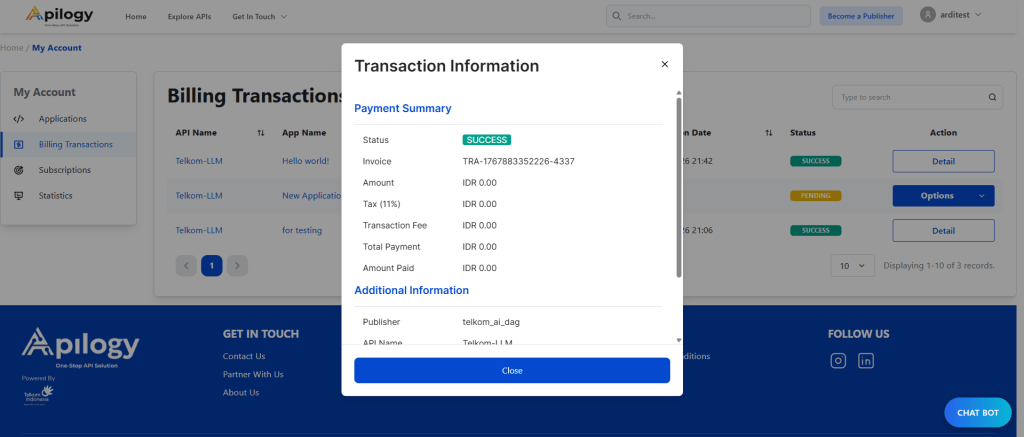This screenshot has height=437, width=1024.
Task: Click the Subscriptions target icon
Action: click(19, 170)
